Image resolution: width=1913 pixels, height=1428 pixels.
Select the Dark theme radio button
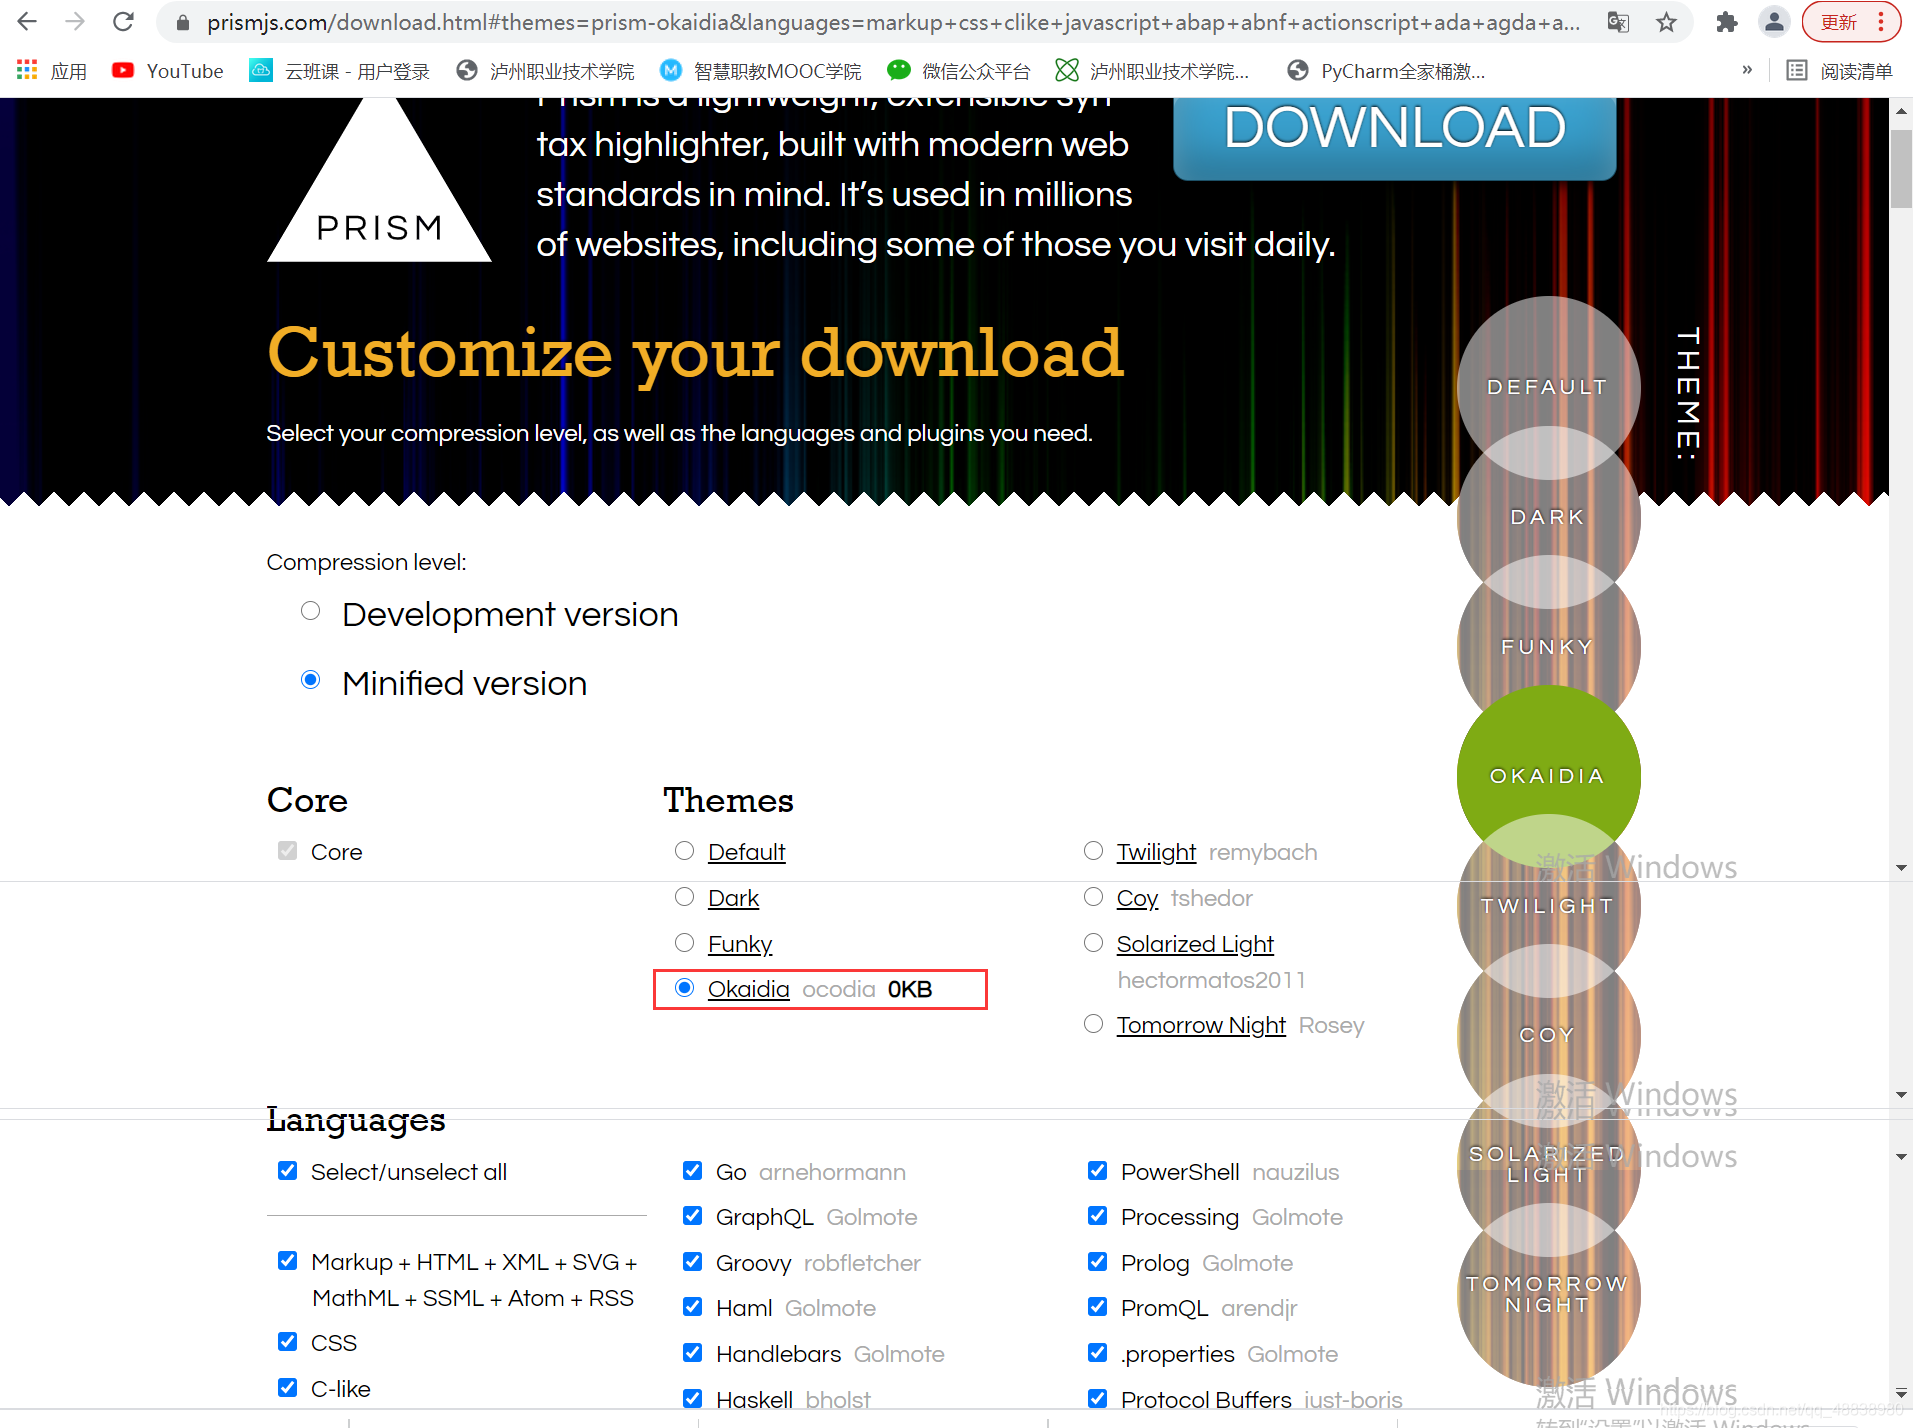(684, 896)
